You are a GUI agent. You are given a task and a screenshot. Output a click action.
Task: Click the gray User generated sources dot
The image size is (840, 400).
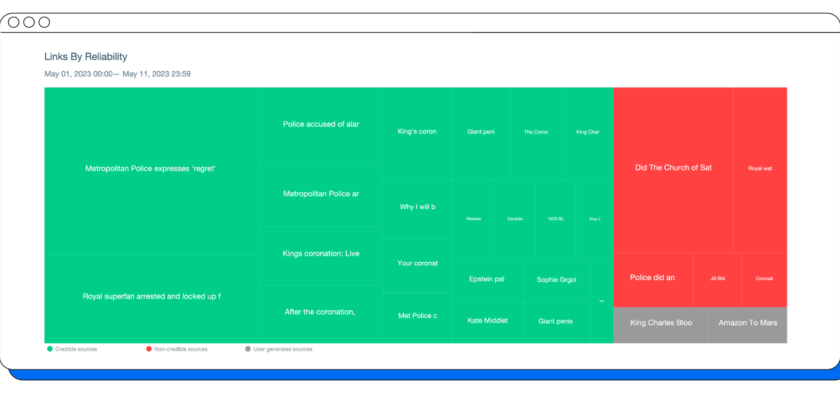(248, 349)
